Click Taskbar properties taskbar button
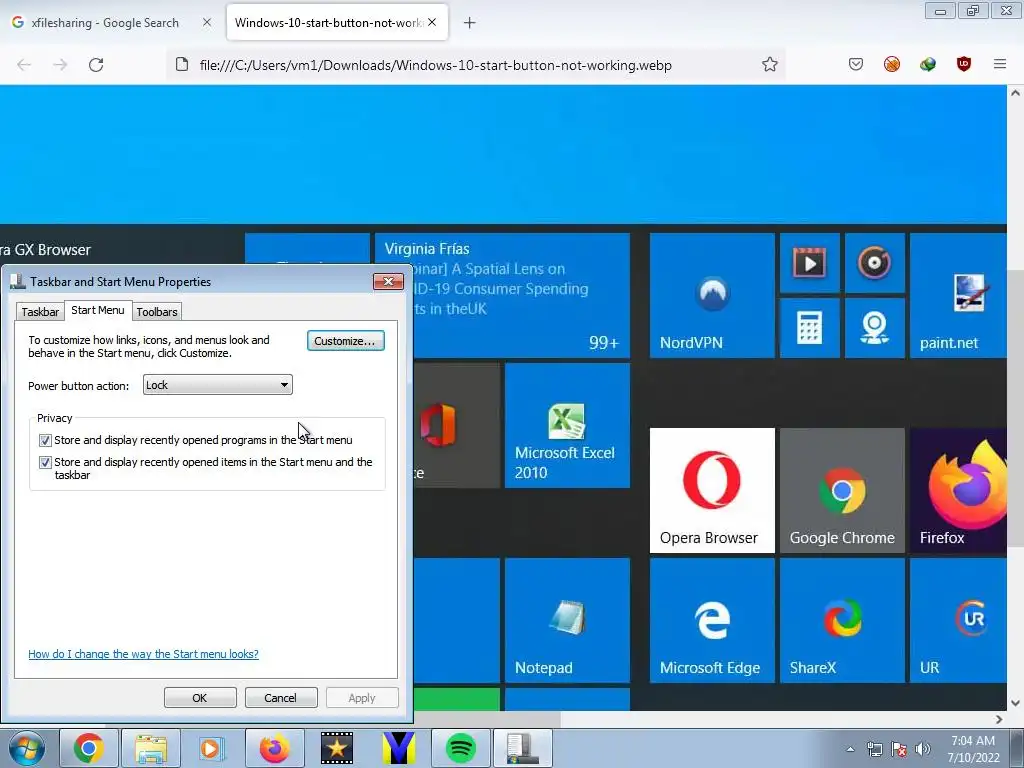This screenshot has height=768, width=1024. tap(522, 748)
